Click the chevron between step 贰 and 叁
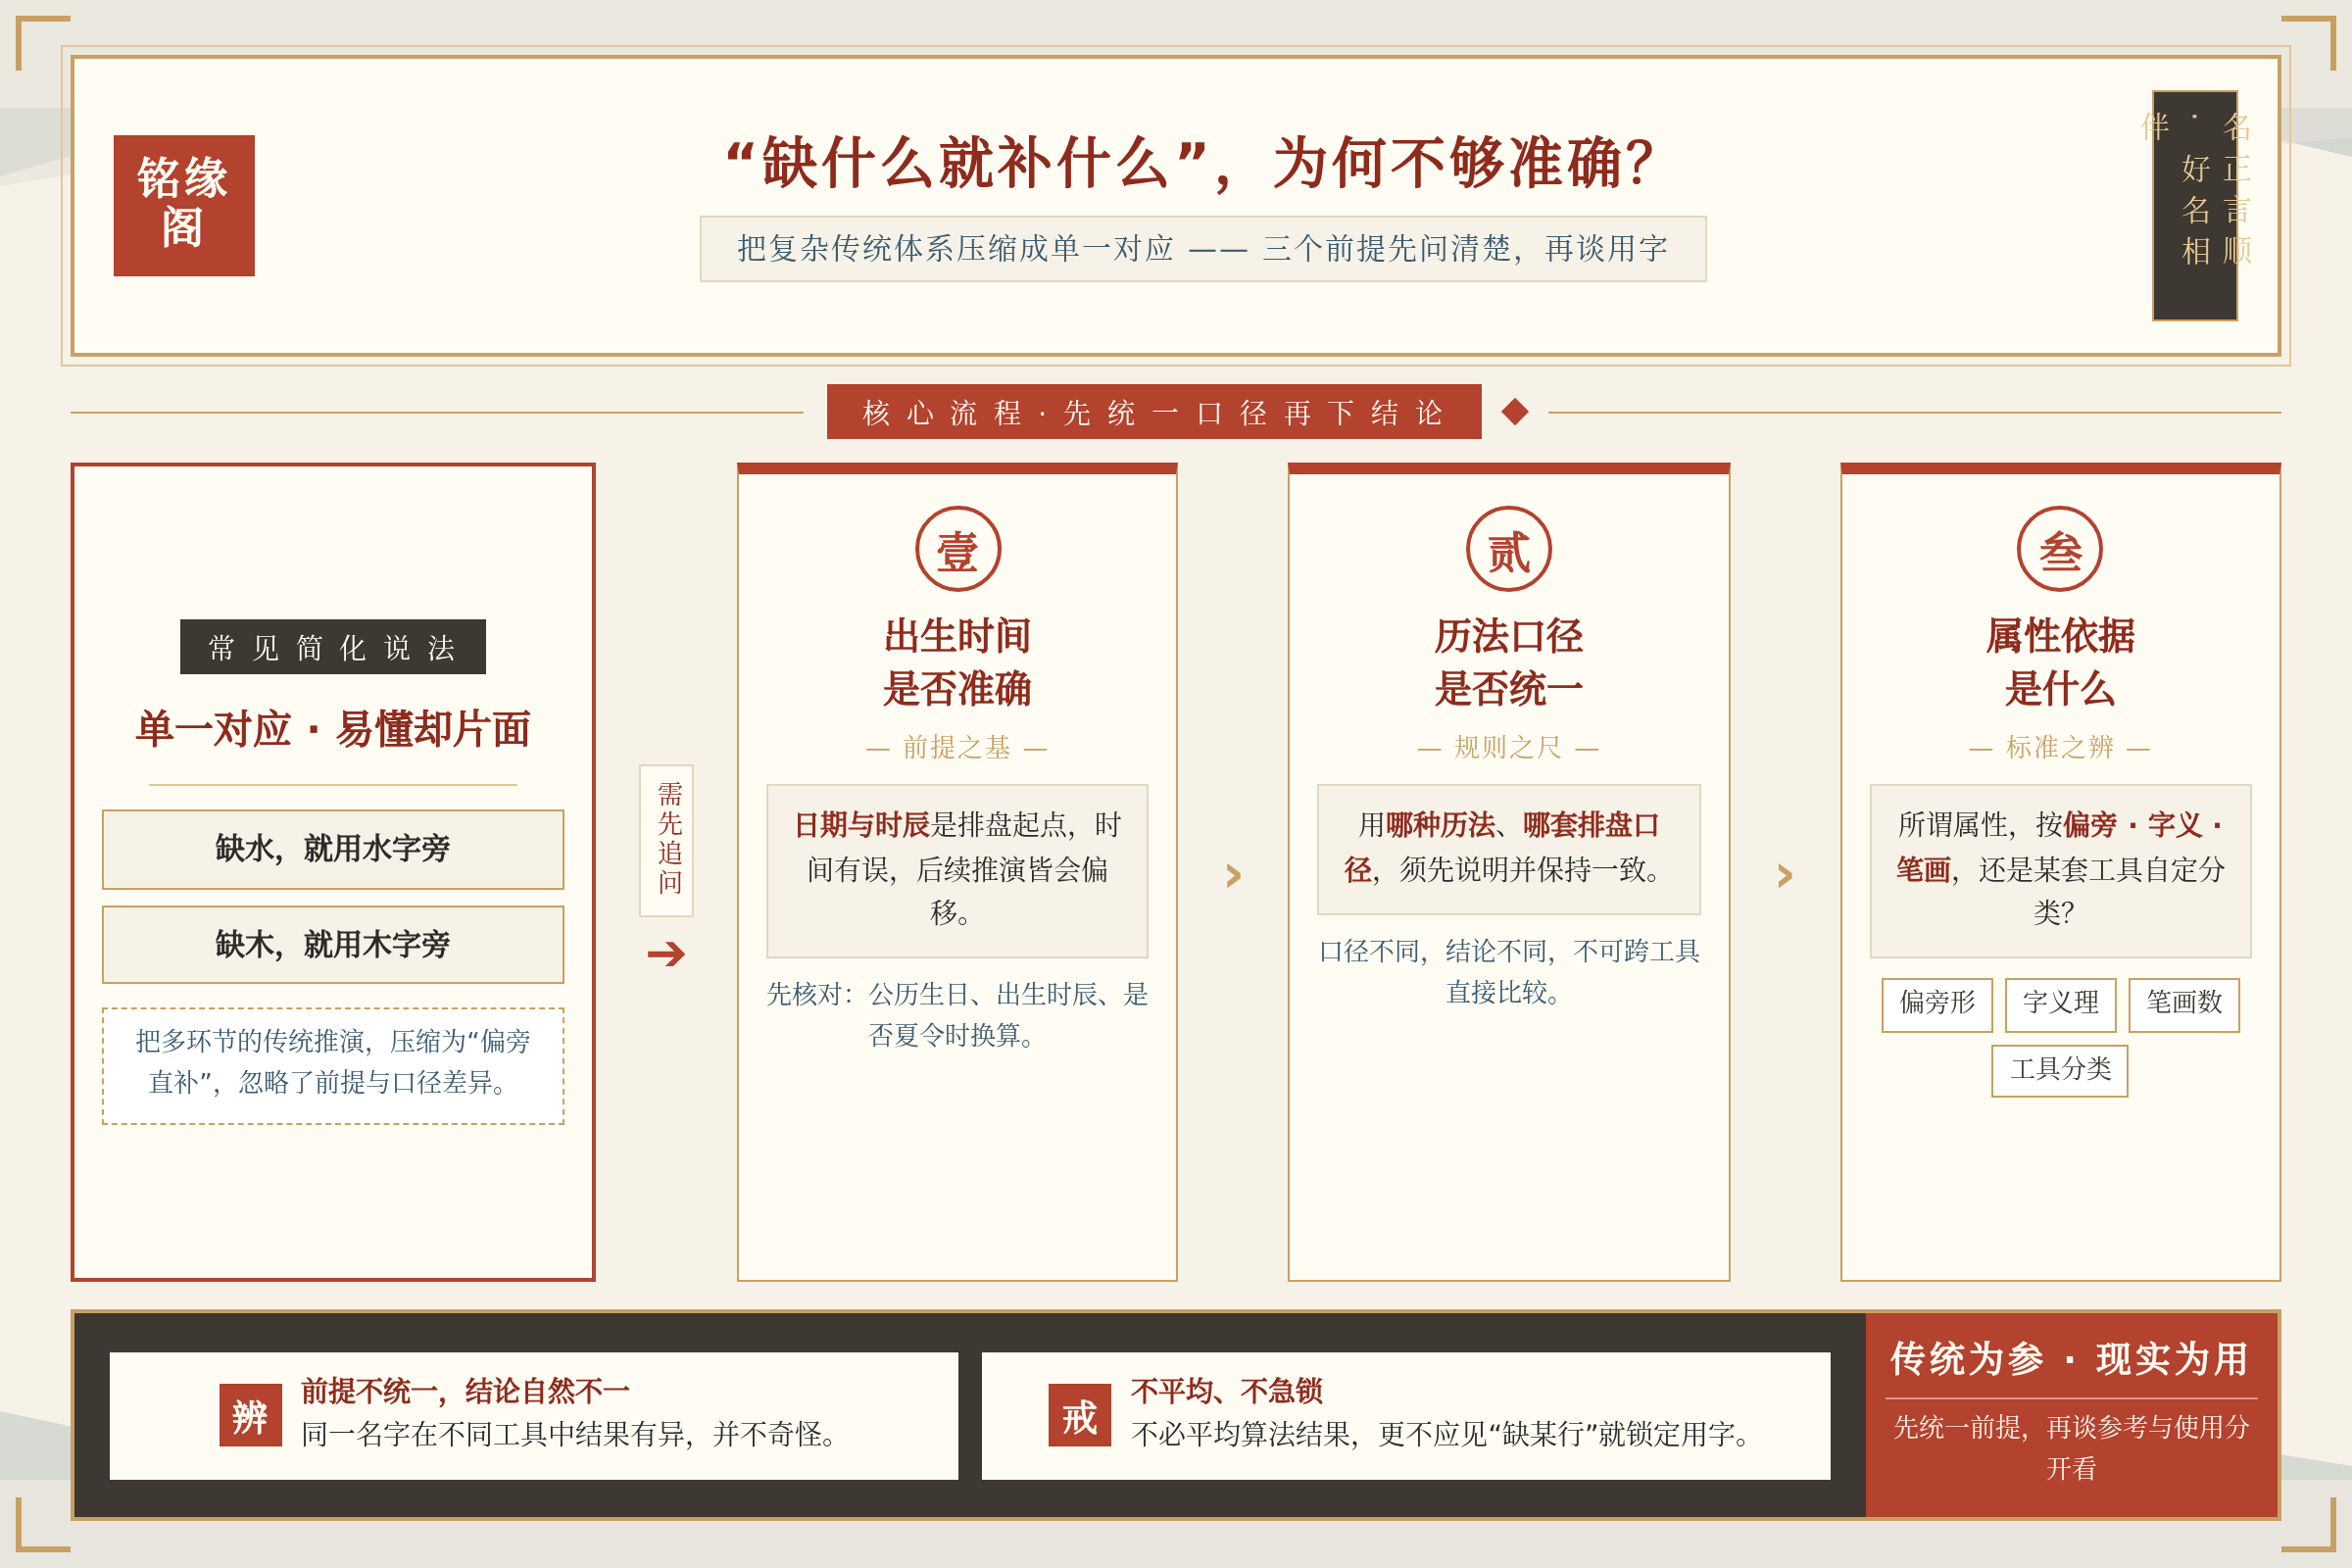The image size is (2352, 1568). 1785,876
